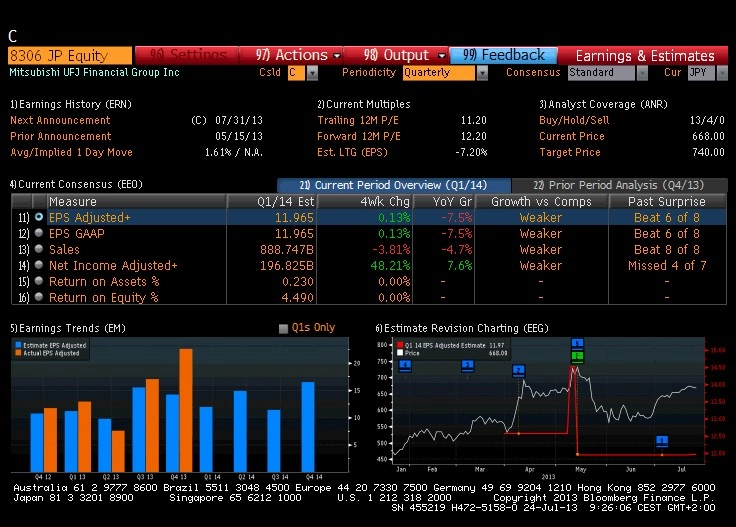Click the red Q1 14 EPS estimate legend icon
This screenshot has width=736, height=527.
(400, 345)
